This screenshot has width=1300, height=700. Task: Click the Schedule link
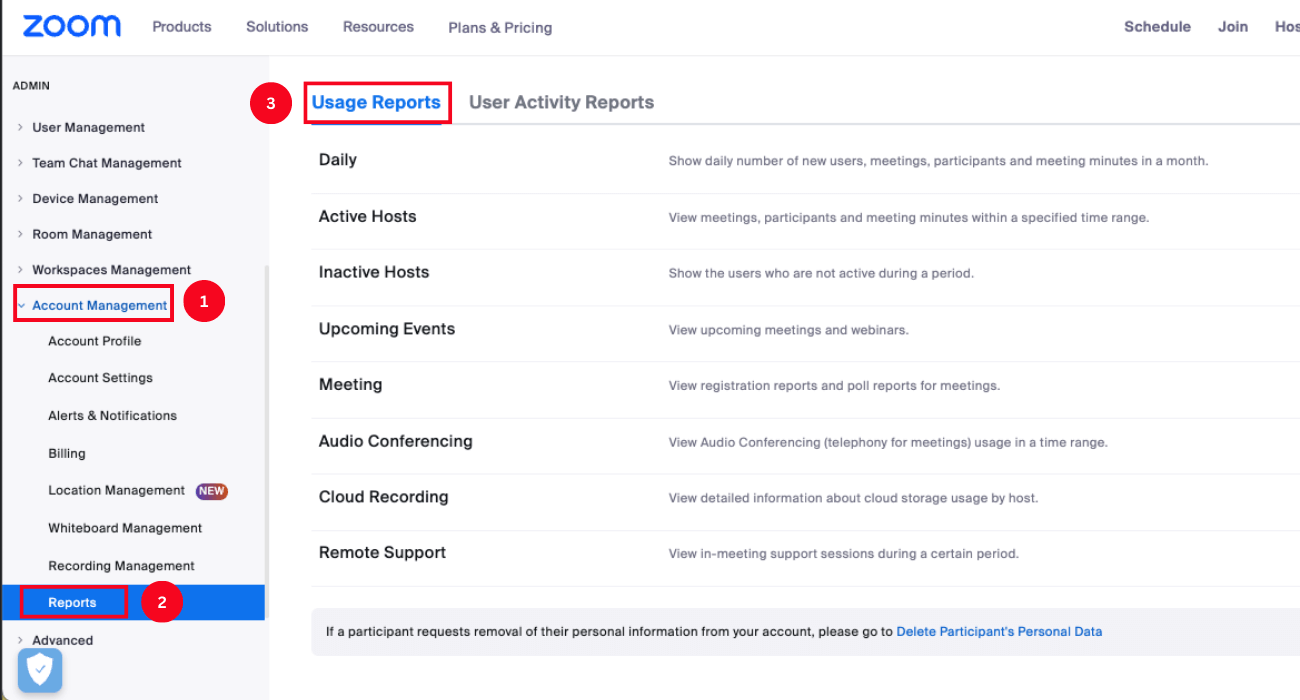point(1157,27)
